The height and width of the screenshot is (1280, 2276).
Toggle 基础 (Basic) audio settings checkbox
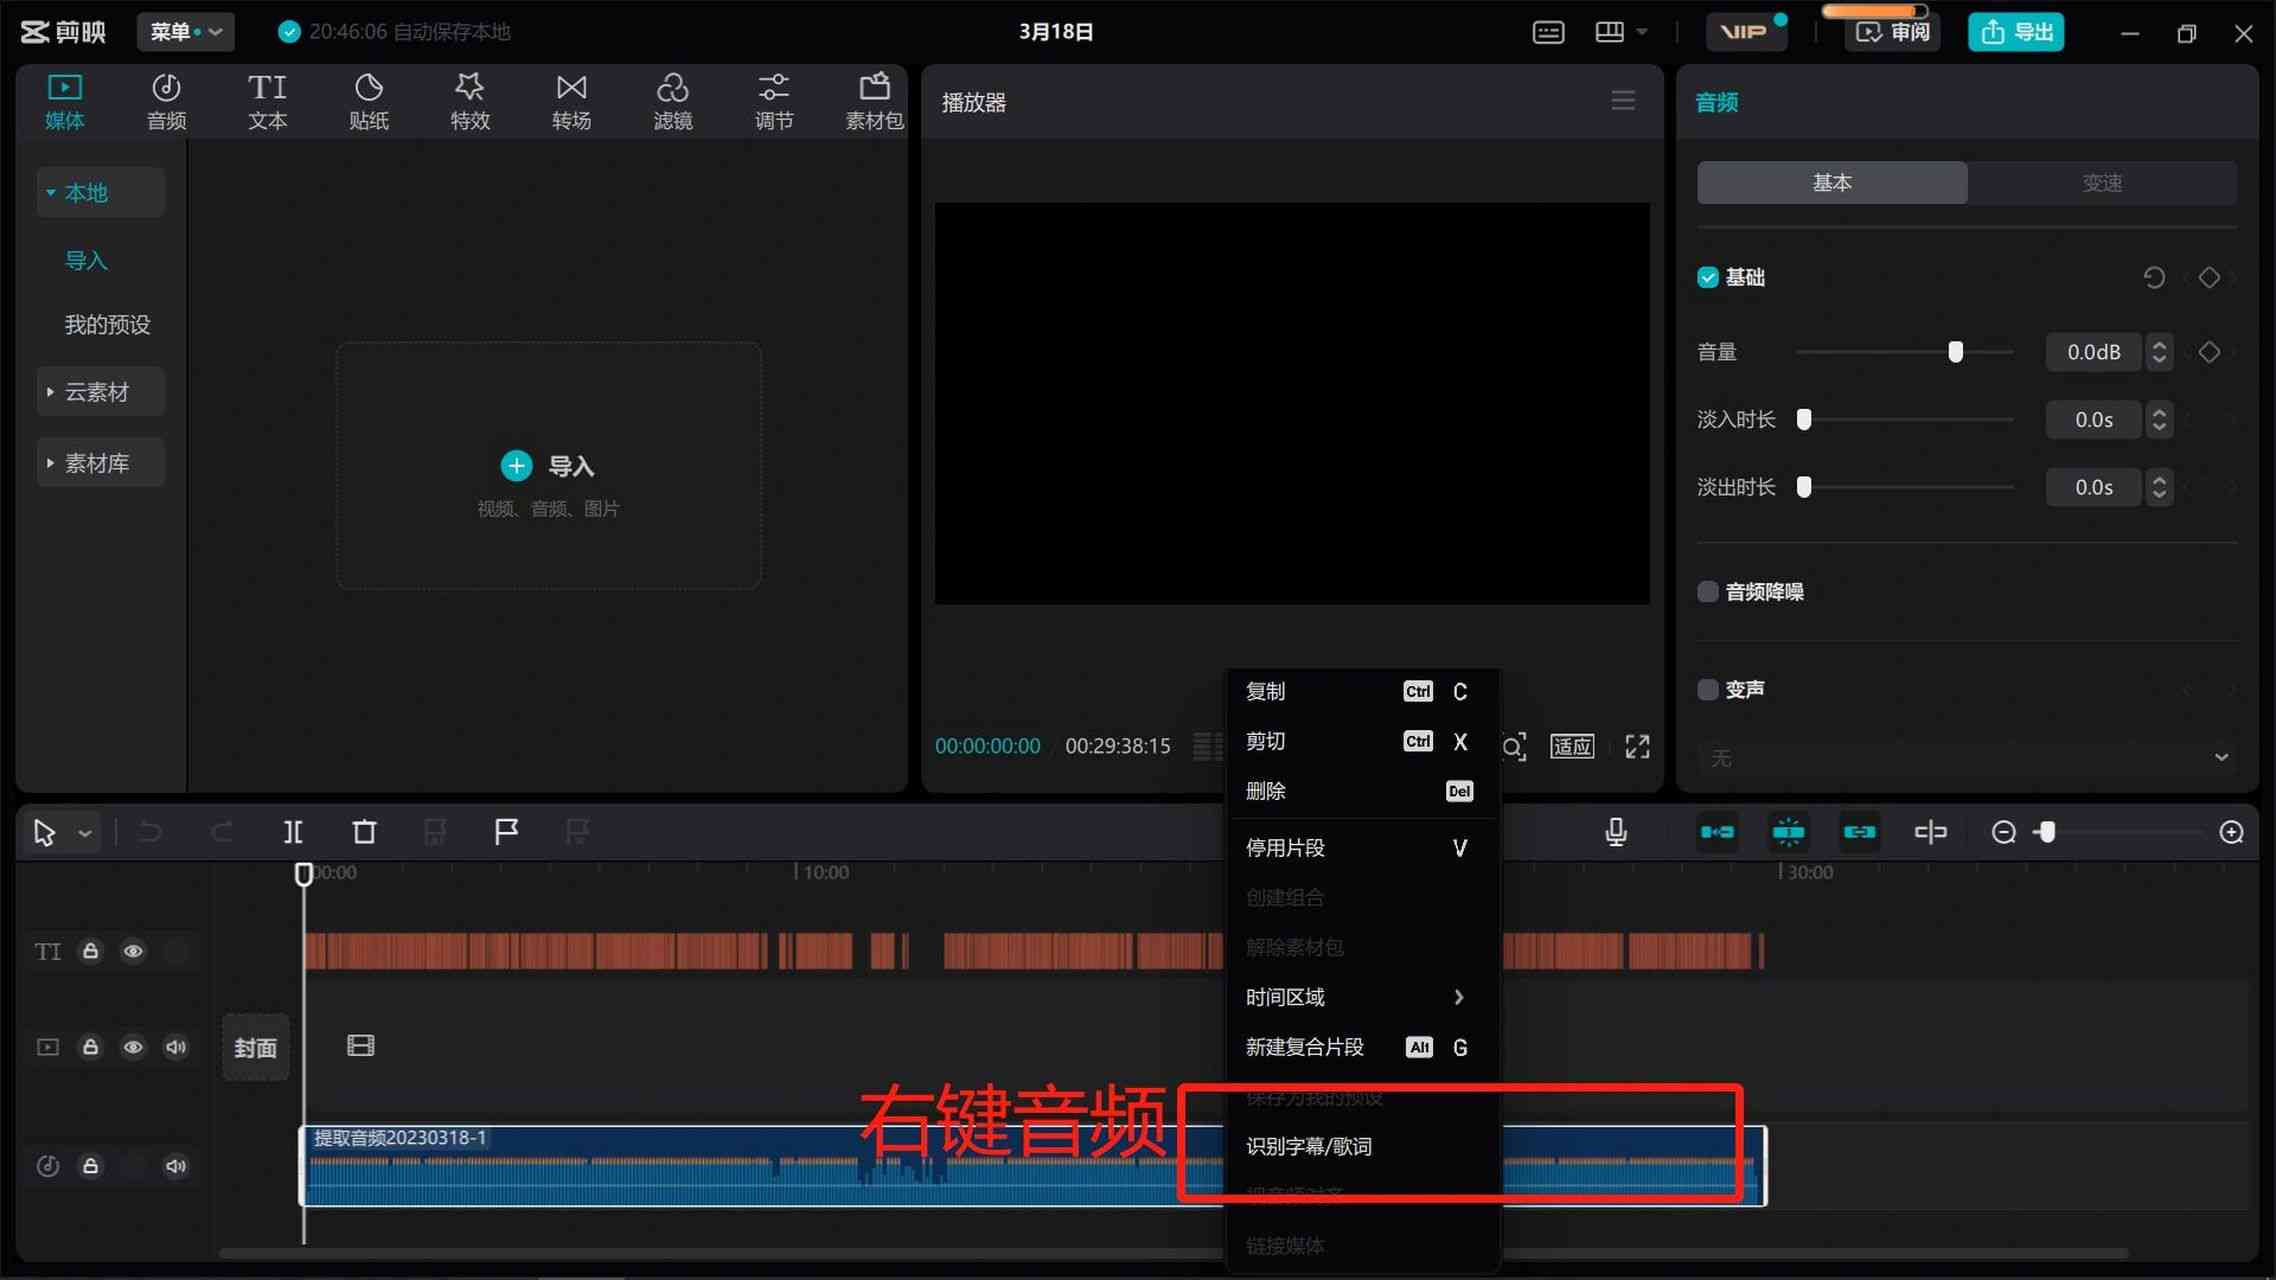click(1709, 278)
